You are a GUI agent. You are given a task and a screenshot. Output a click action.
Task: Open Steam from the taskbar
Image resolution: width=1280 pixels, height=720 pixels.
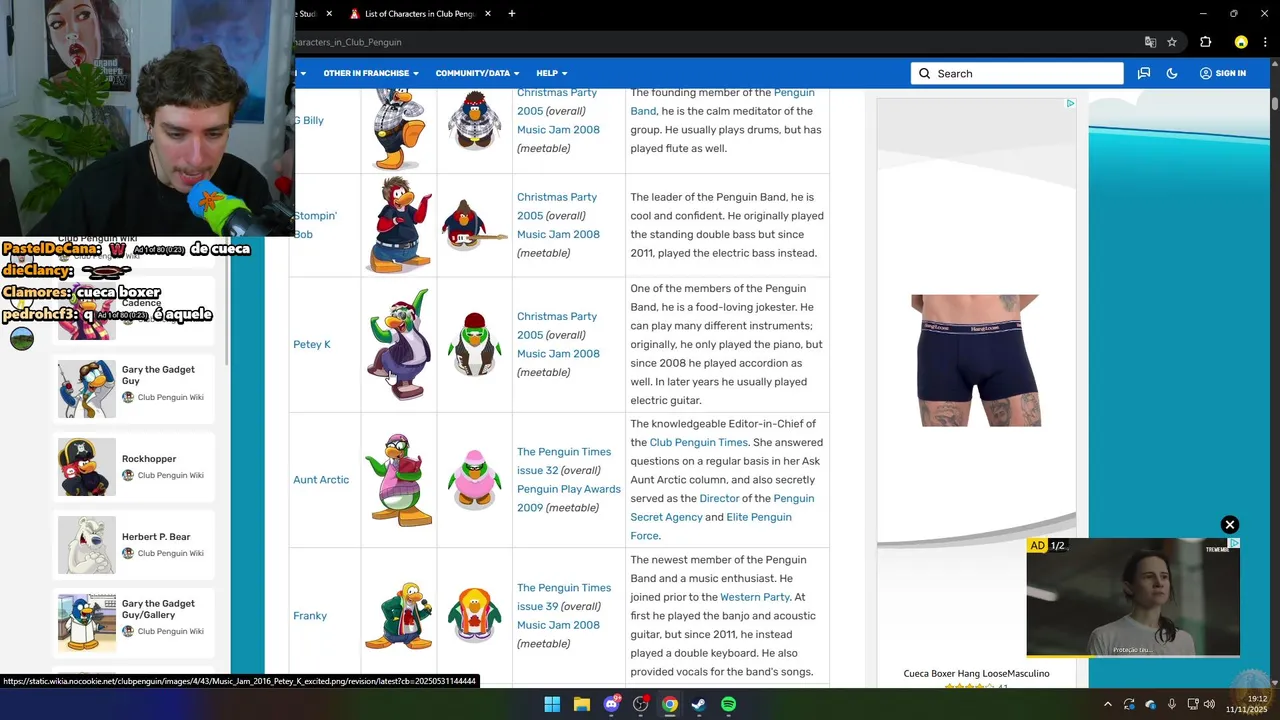[x=699, y=704]
